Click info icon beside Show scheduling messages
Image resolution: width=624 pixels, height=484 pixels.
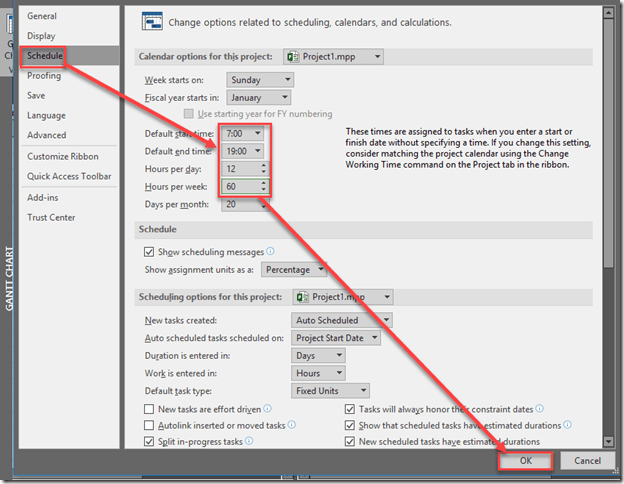click(270, 251)
